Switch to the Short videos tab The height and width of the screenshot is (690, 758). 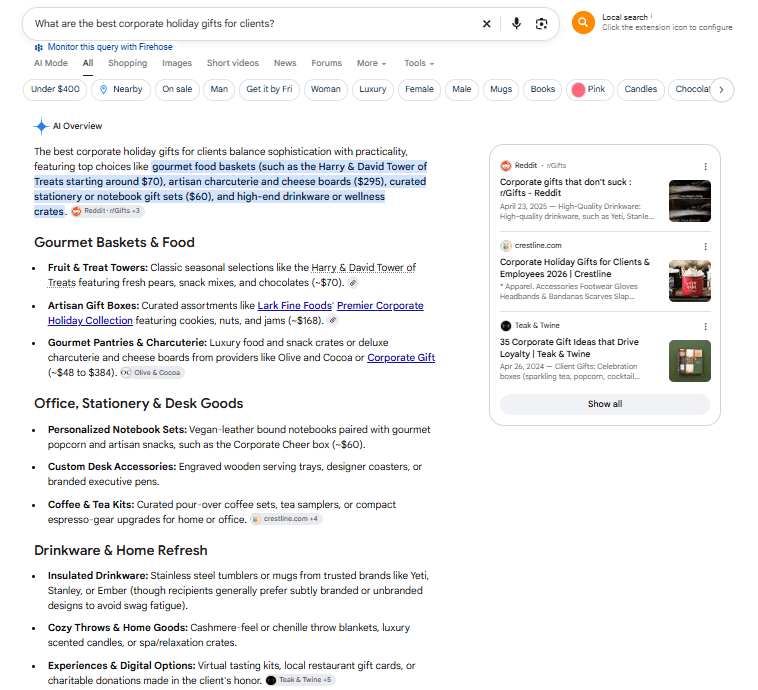pyautogui.click(x=233, y=63)
